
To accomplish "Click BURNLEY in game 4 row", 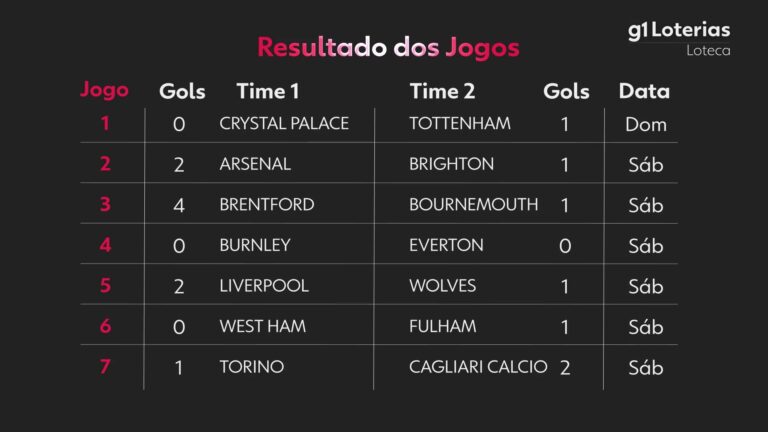I will tap(255, 245).
